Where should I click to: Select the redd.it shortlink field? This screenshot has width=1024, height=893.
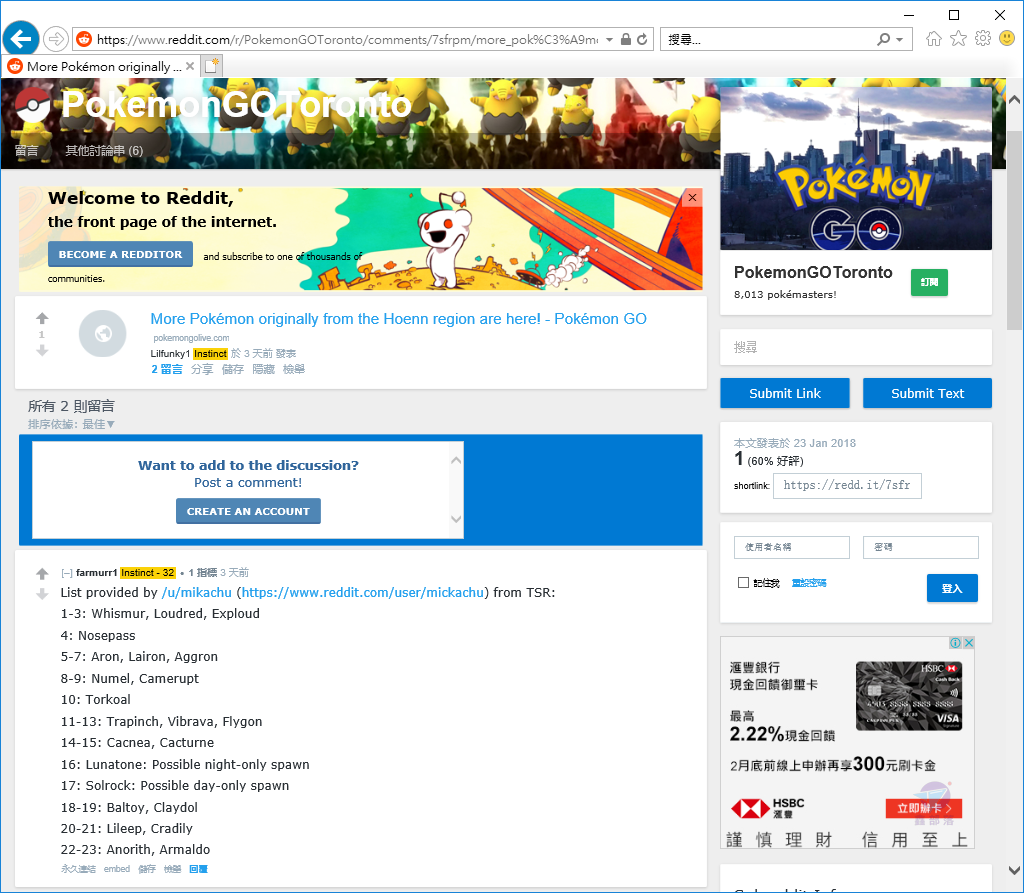pos(847,485)
